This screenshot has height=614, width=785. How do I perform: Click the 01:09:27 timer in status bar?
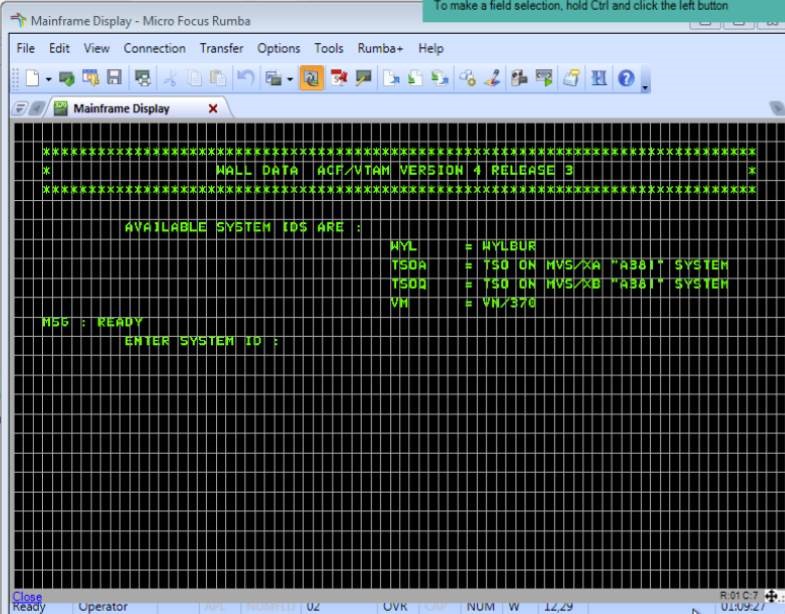coord(743,607)
